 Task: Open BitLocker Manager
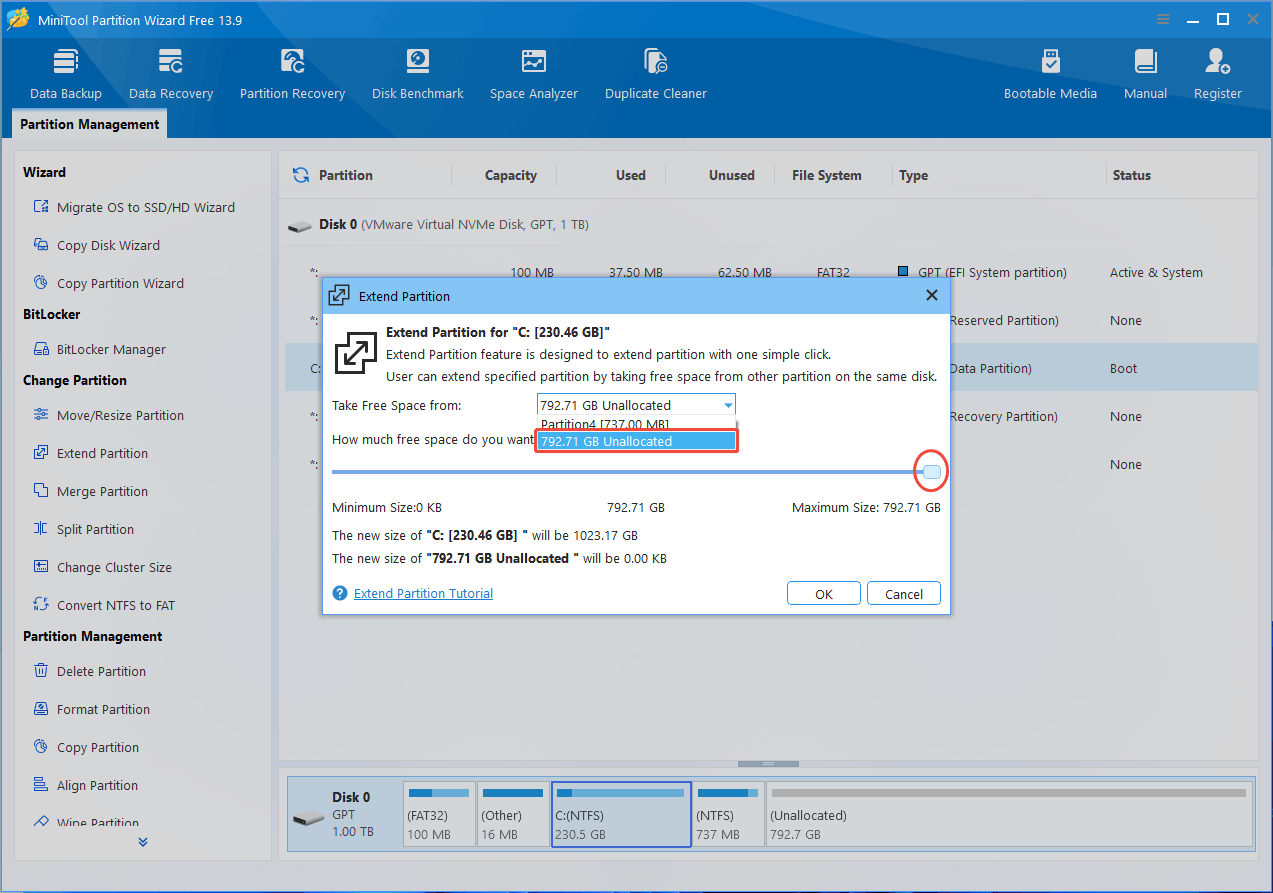pos(99,349)
